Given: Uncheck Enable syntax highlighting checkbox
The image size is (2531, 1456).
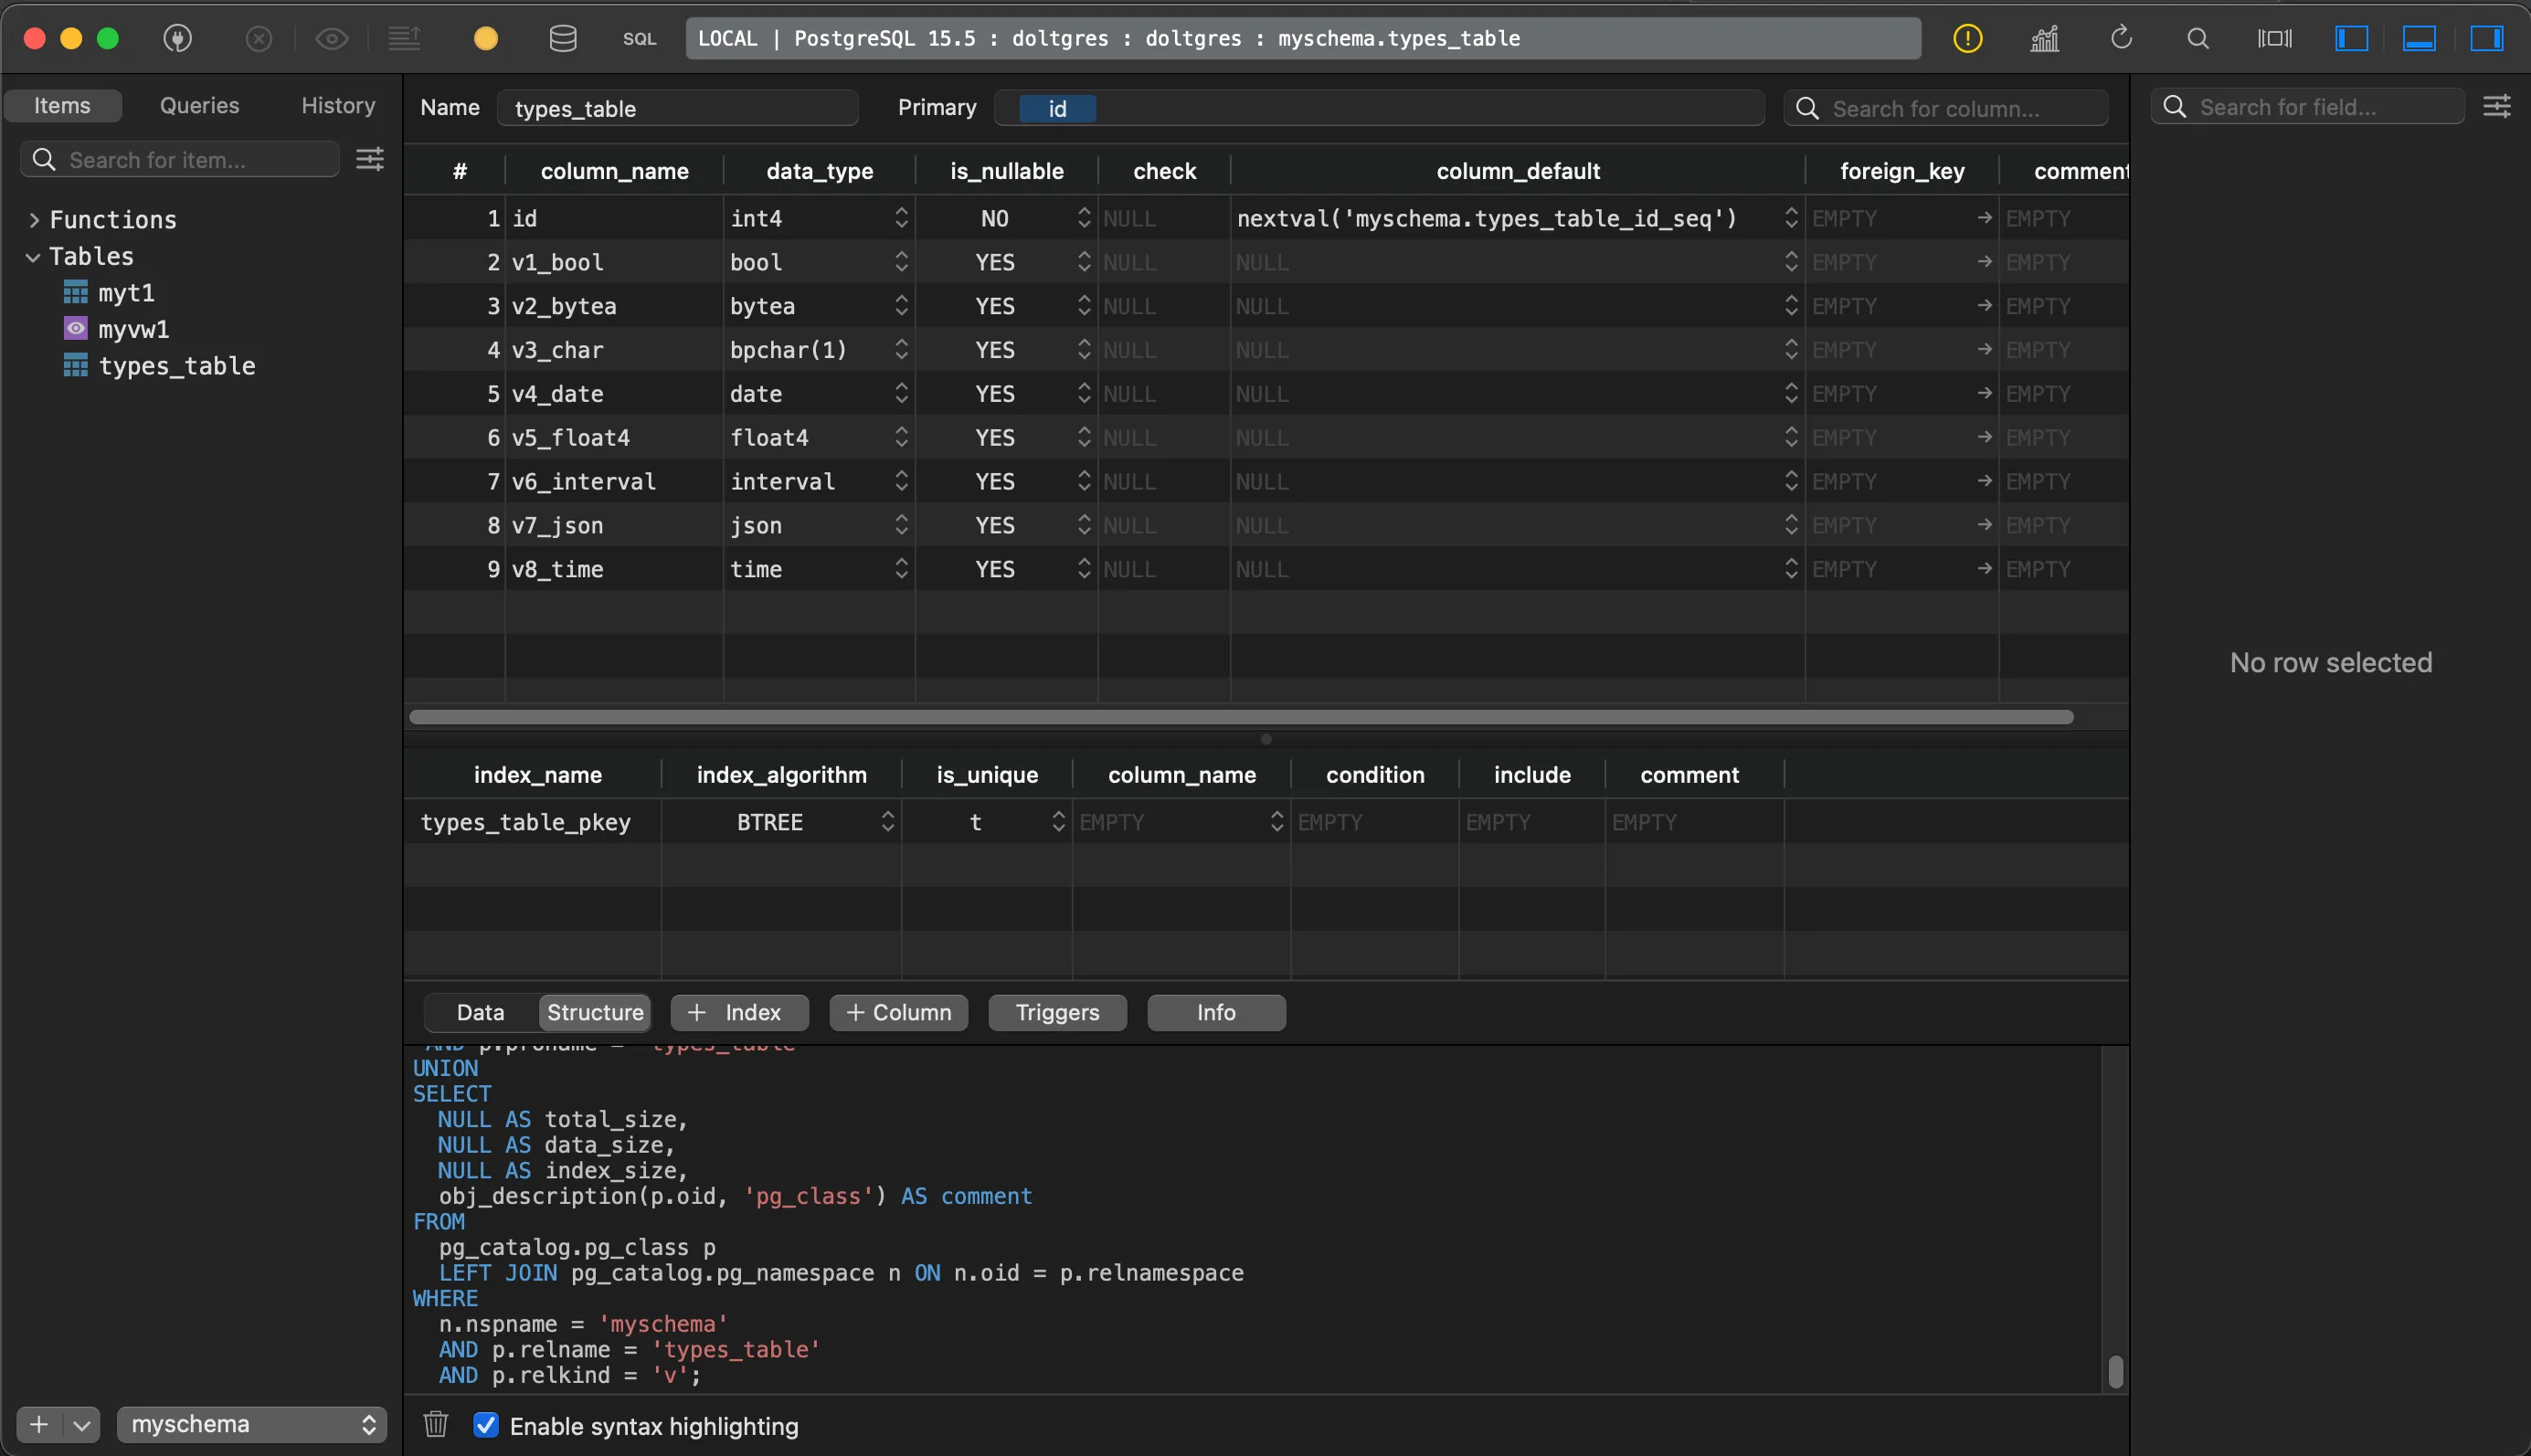Looking at the screenshot, I should [x=486, y=1425].
